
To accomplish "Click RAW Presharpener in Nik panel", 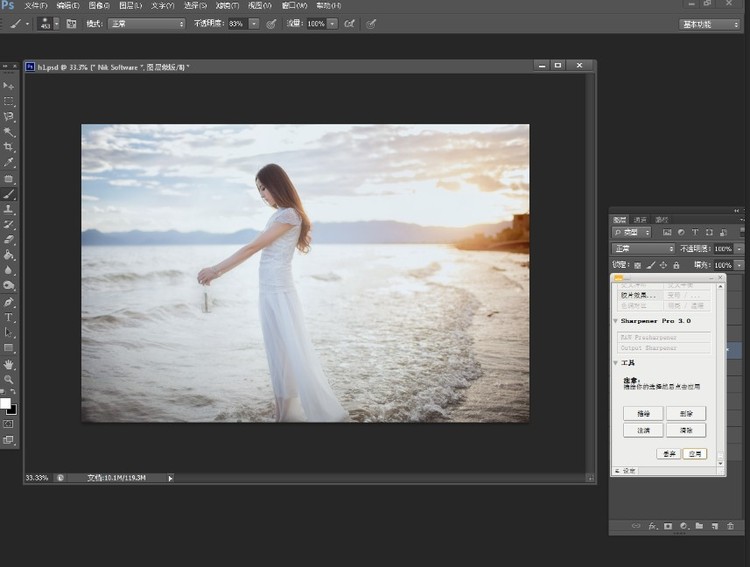I will (x=664, y=337).
